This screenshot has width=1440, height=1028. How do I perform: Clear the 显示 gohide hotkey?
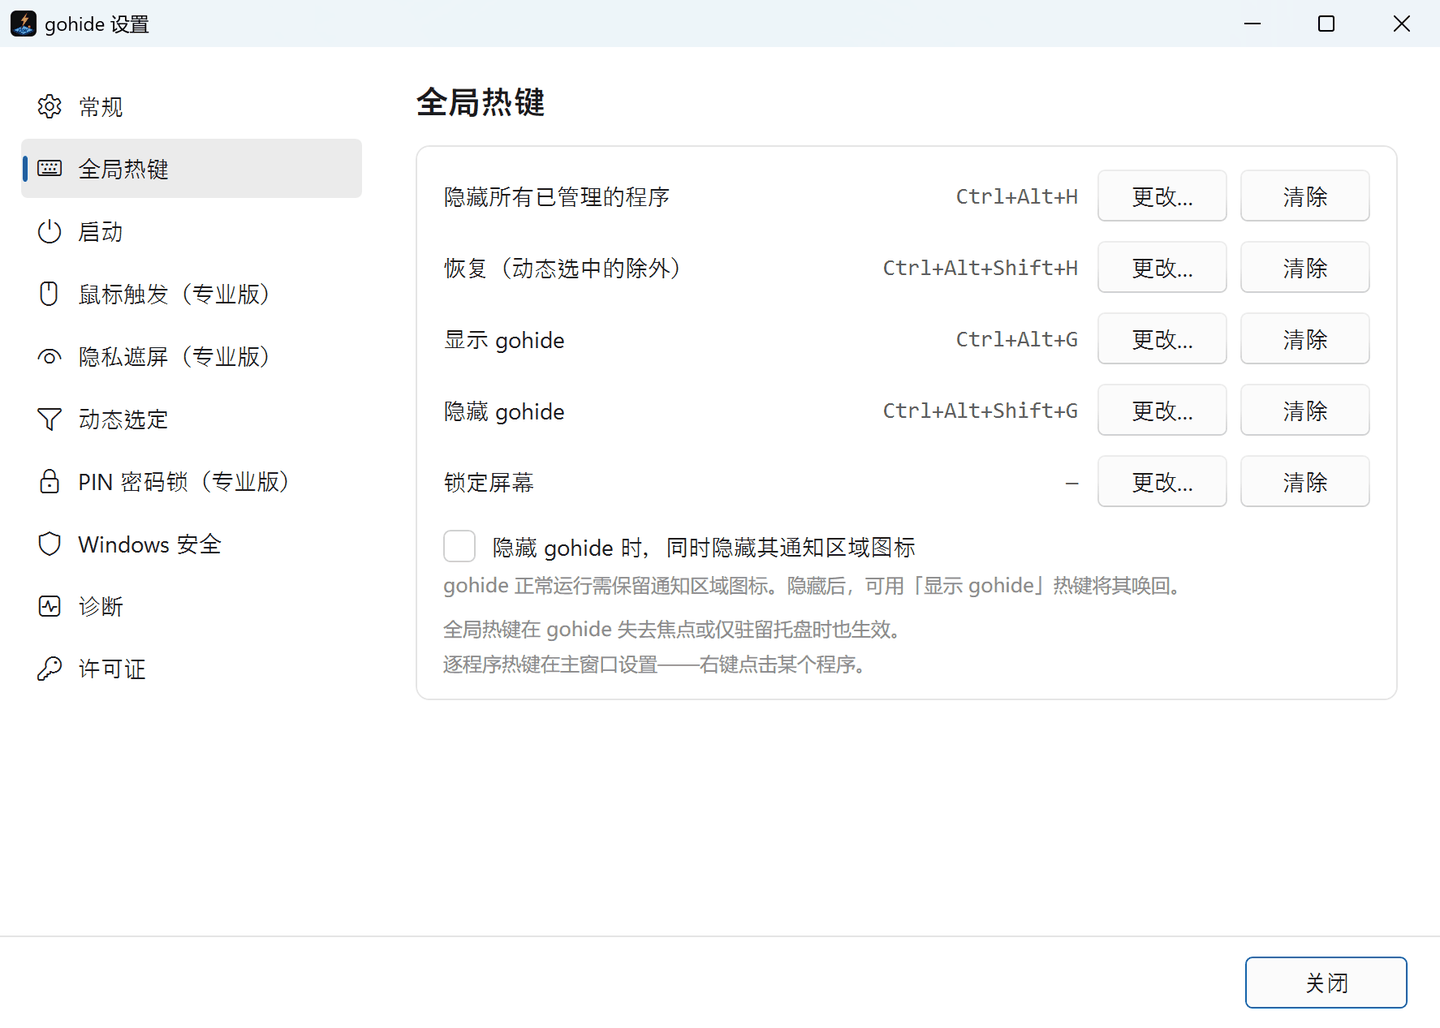(1305, 339)
